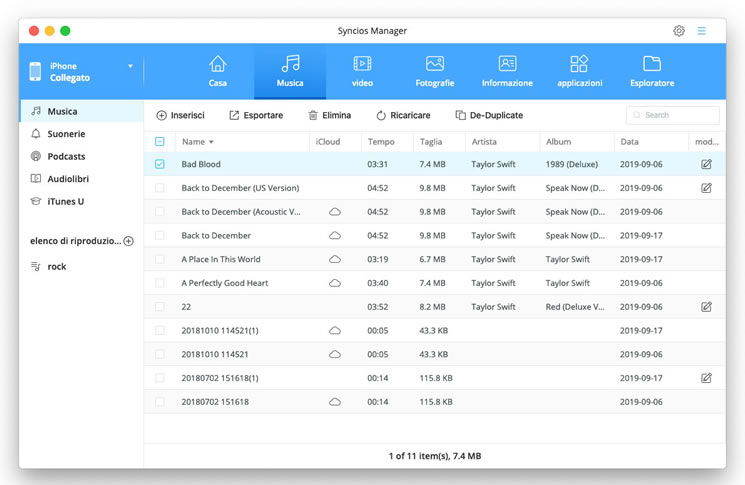Click the iPhone device icon
This screenshot has height=485, width=745.
35,72
